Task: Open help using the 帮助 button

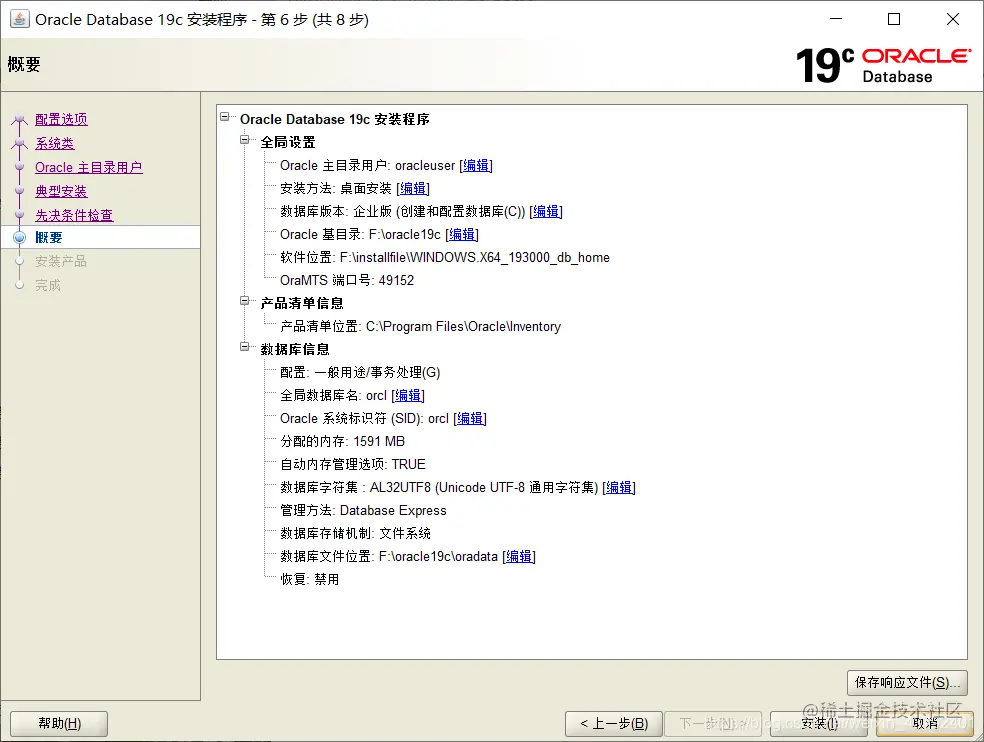Action: tap(58, 722)
